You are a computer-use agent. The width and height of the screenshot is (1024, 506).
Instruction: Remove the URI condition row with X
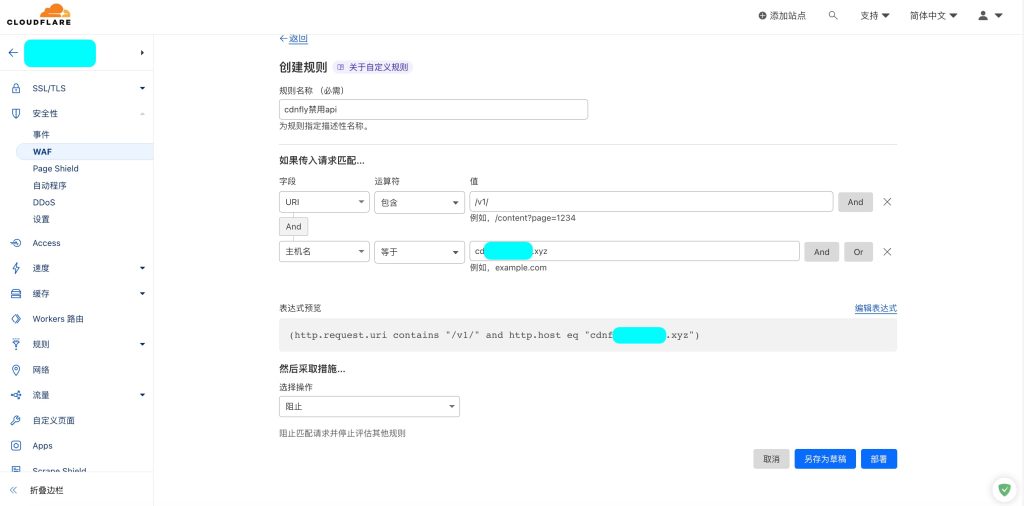(887, 202)
